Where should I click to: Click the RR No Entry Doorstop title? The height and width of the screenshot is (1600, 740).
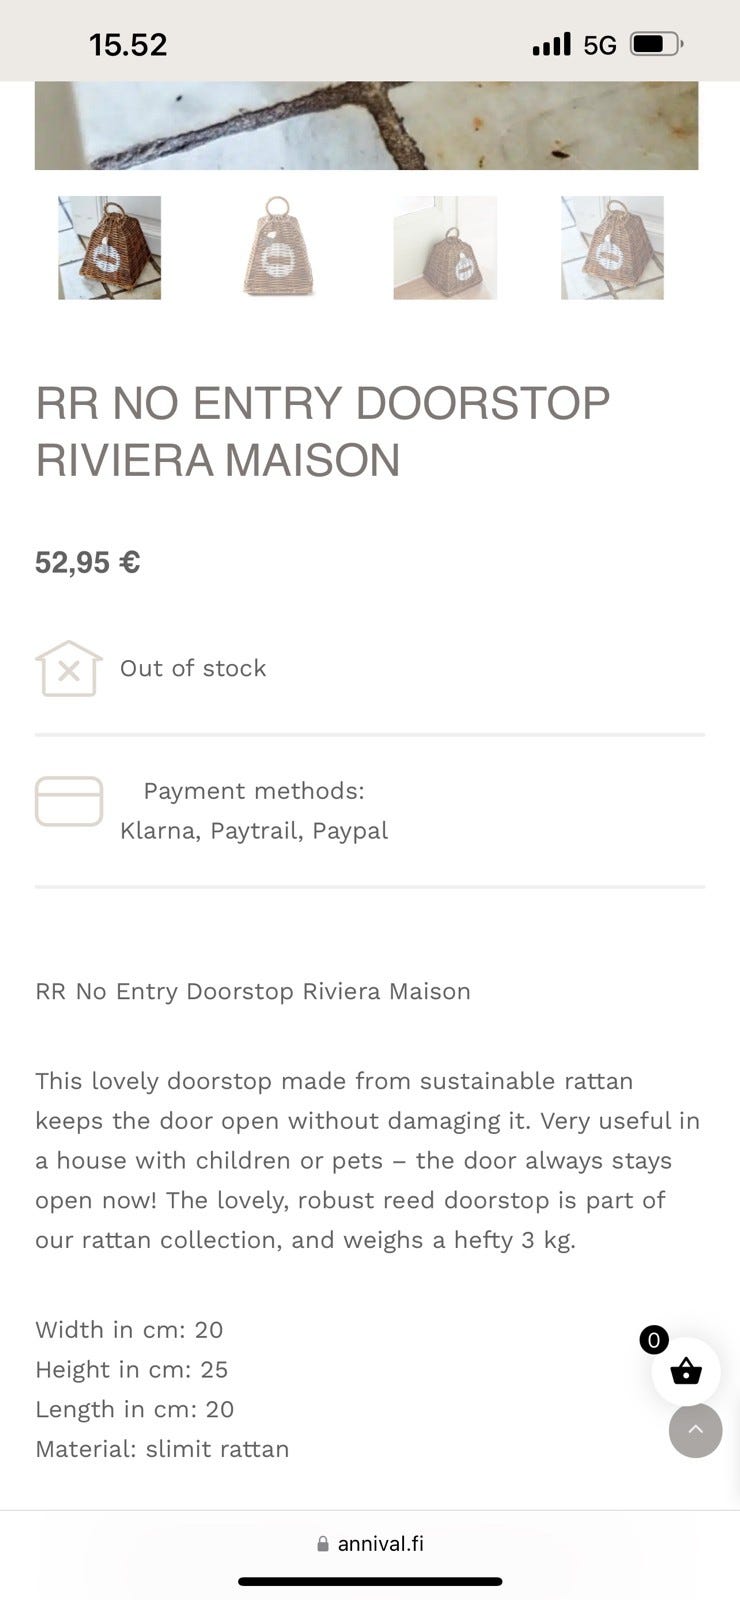click(x=322, y=431)
